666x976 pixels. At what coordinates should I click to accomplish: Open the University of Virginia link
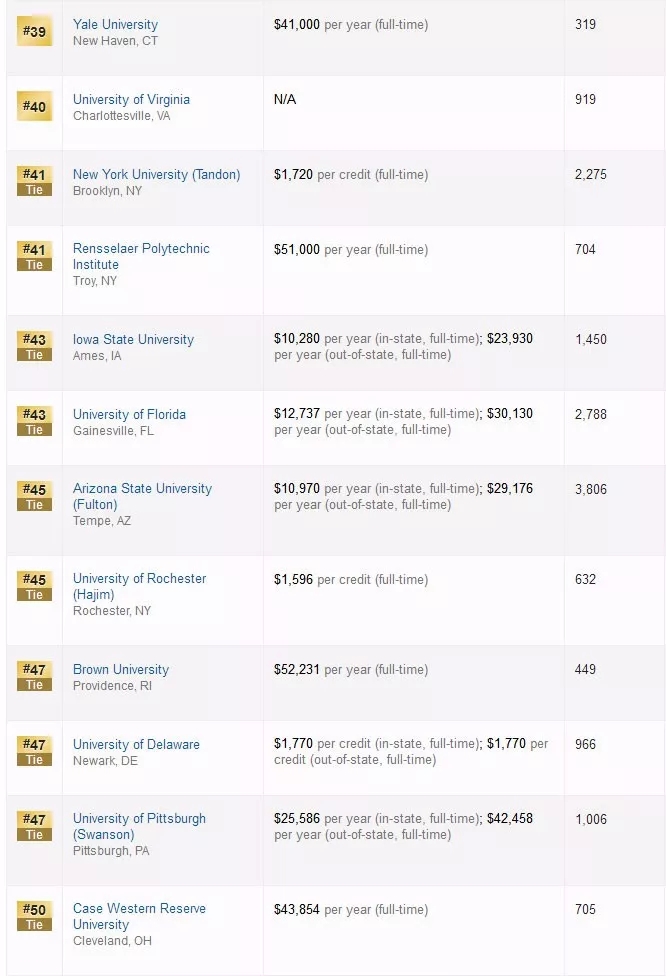(x=131, y=99)
